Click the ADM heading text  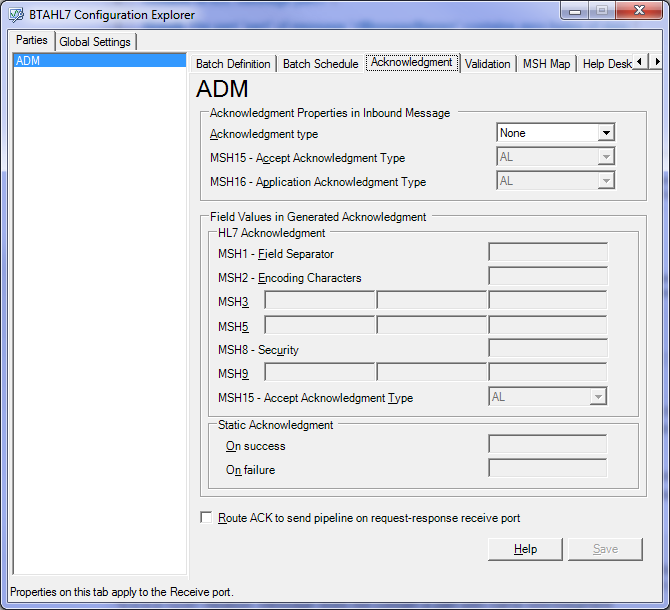(222, 89)
